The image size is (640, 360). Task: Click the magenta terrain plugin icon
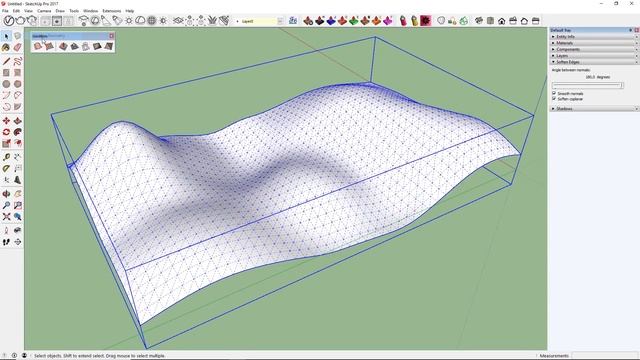pos(388,20)
